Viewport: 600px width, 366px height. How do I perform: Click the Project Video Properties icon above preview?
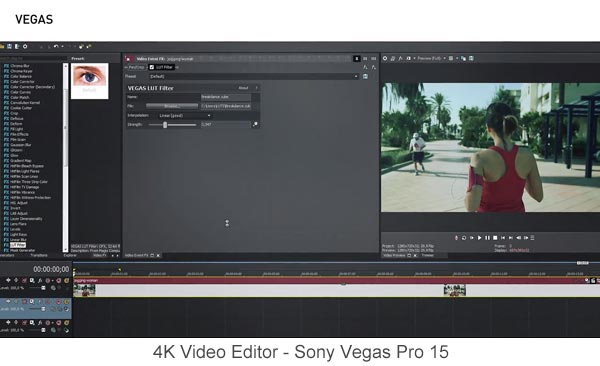385,58
